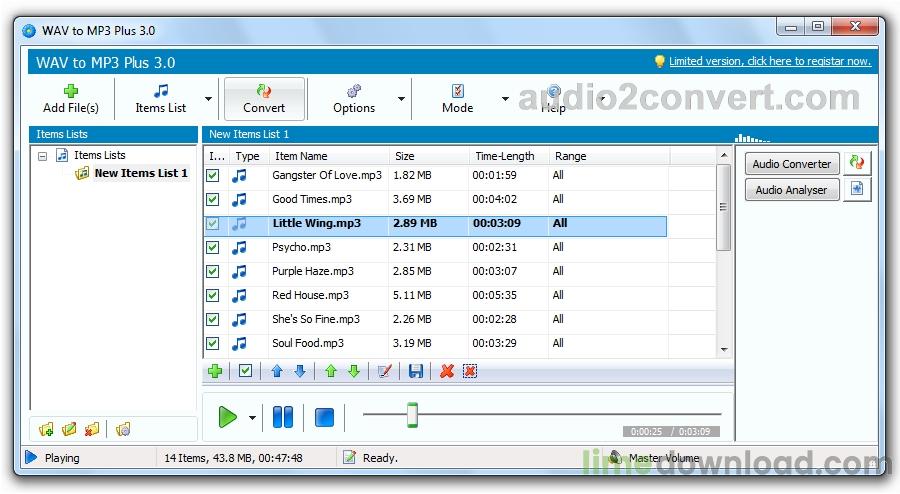Start conversion with the Convert button
The height and width of the screenshot is (494, 900).
tap(264, 99)
